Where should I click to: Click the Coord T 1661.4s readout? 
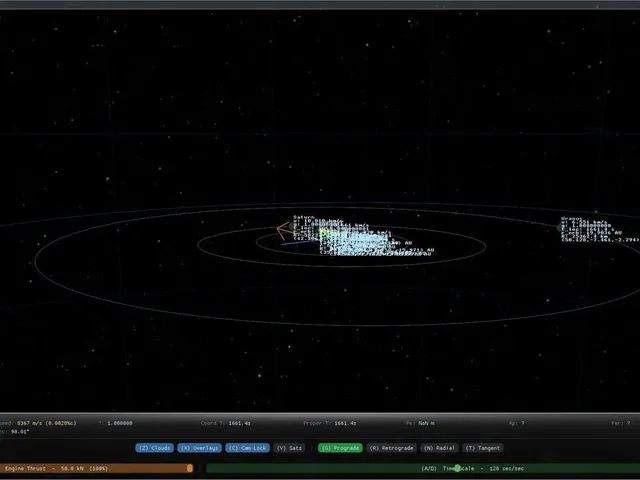[225, 423]
